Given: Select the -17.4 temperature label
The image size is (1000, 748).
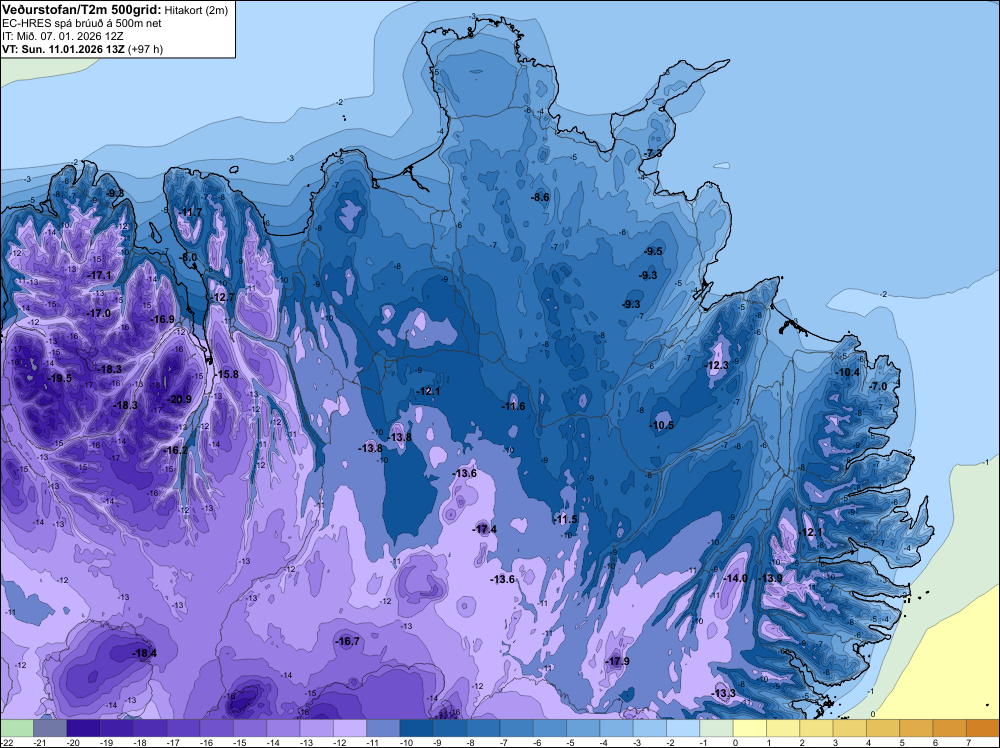Looking at the screenshot, I should pos(485,529).
